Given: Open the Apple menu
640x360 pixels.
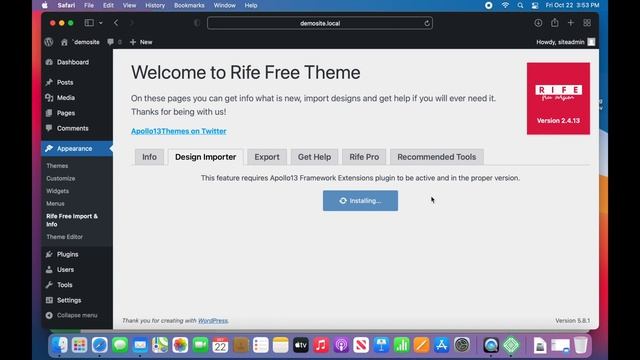Looking at the screenshot, I should click(x=44, y=5).
